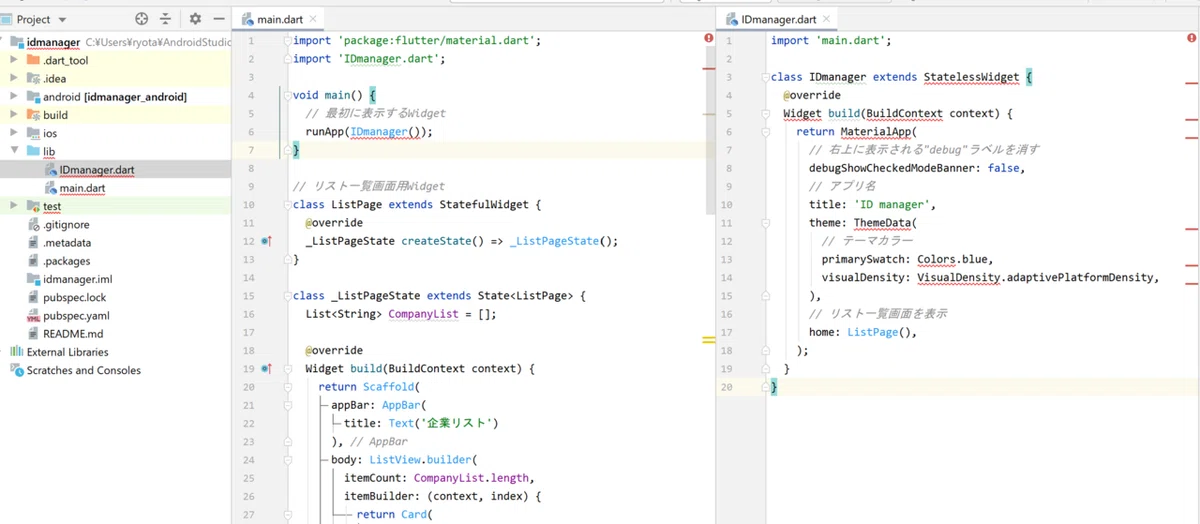Click StatelessWidget in IDmanager.dart

point(971,77)
